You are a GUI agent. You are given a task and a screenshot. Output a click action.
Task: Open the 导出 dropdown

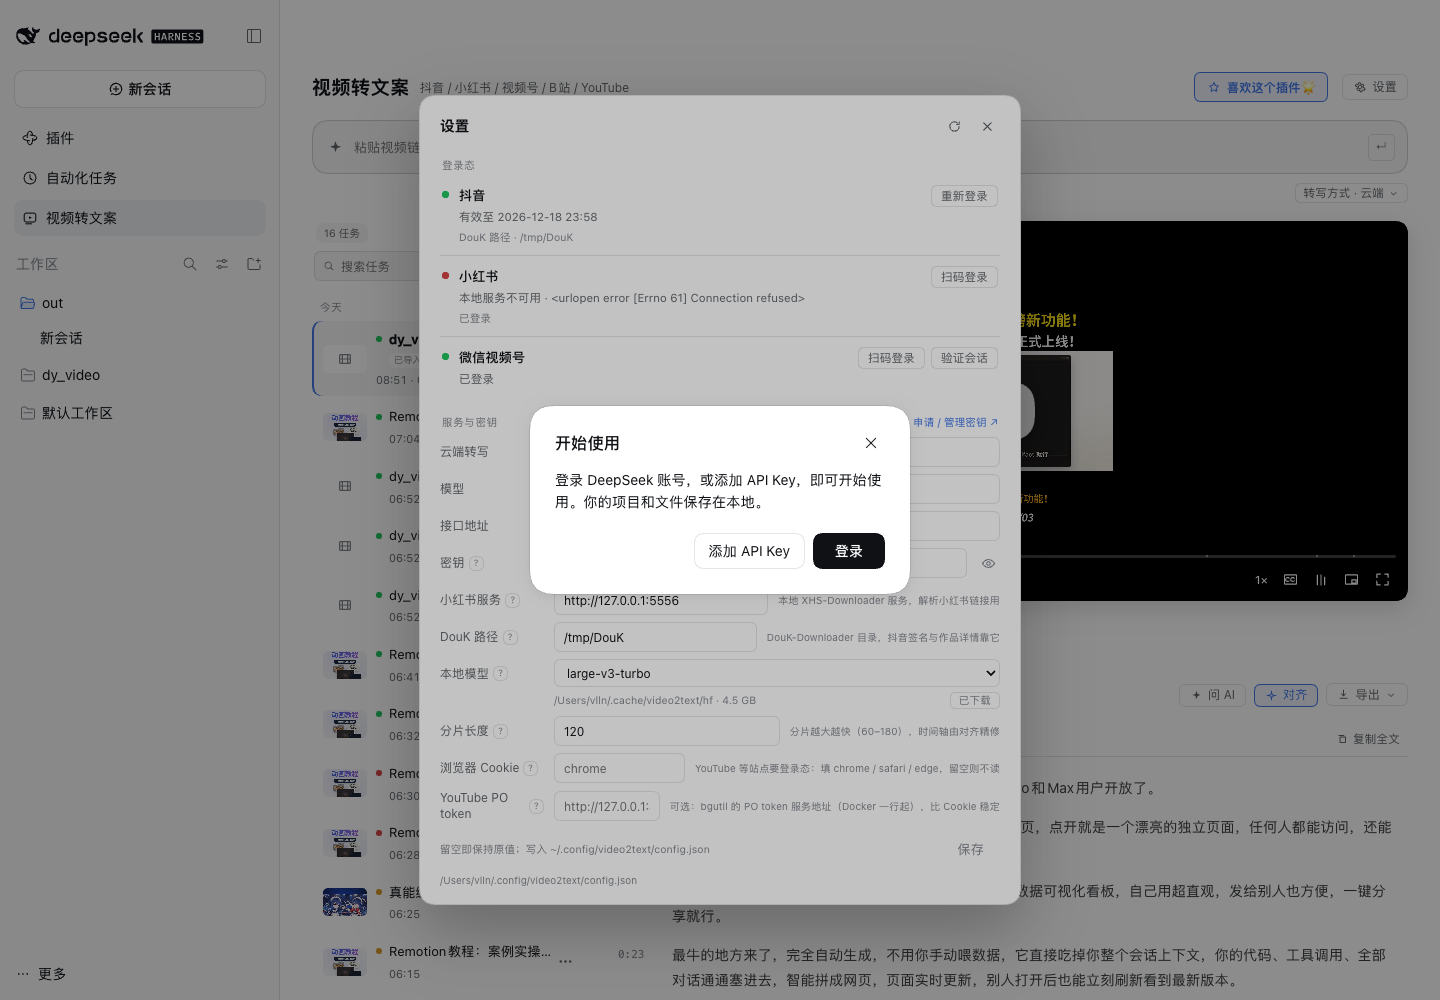[x=1367, y=695]
